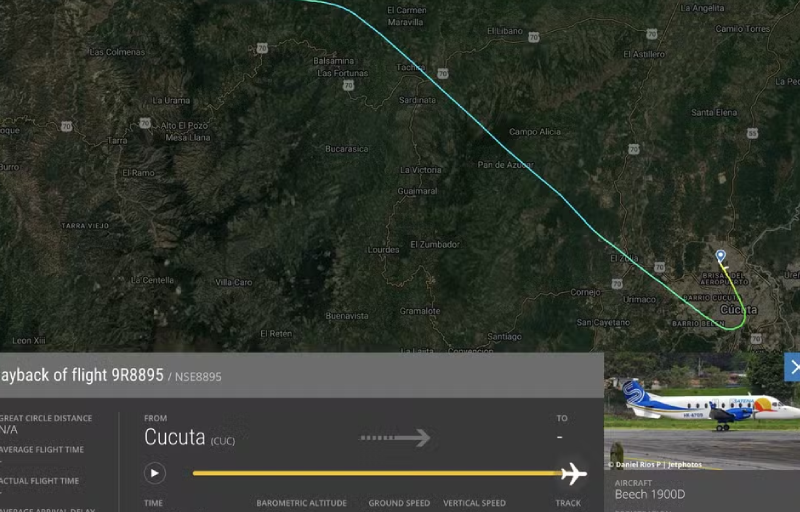
Task: Click the Beech 1900D aircraft type text
Action: [650, 494]
